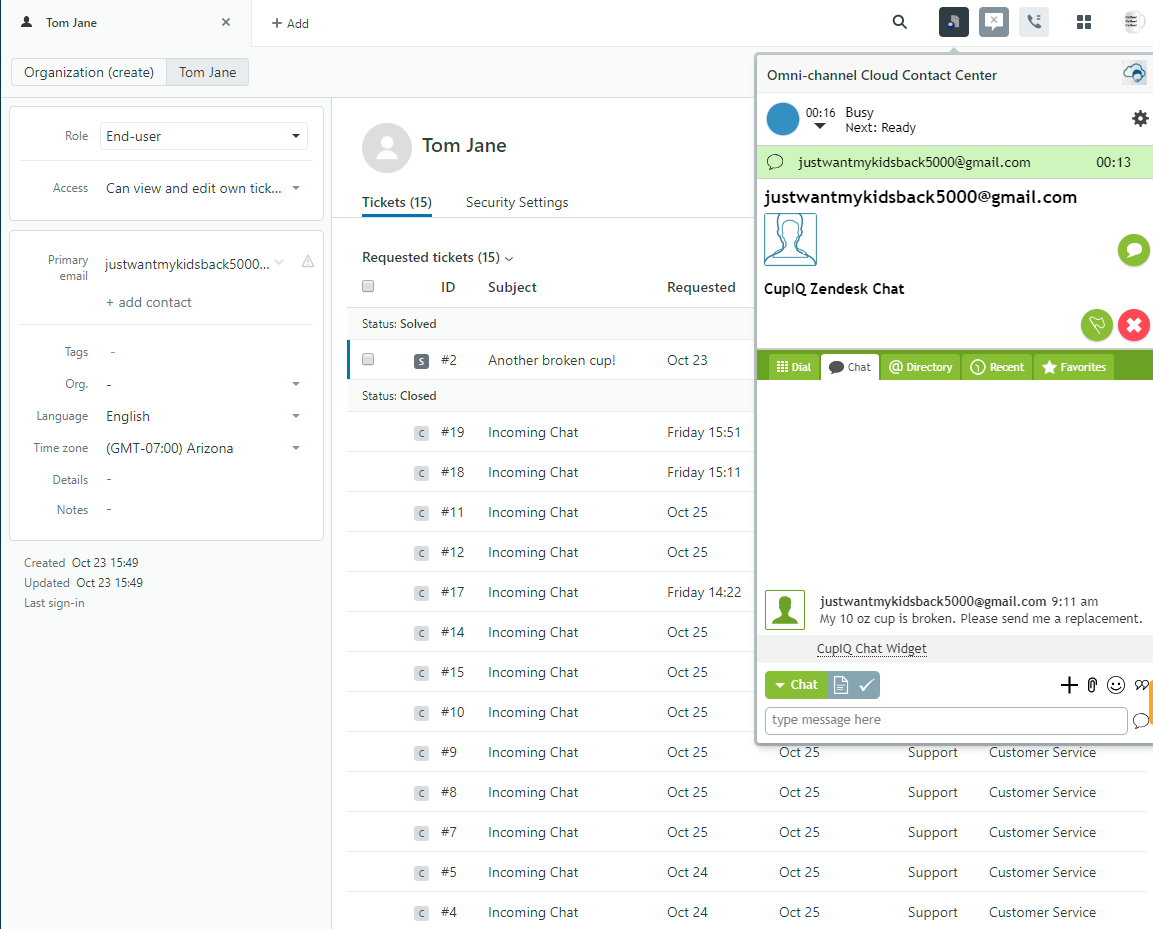Expand the agent status dropdown arrow
This screenshot has width=1153, height=929.
click(820, 127)
